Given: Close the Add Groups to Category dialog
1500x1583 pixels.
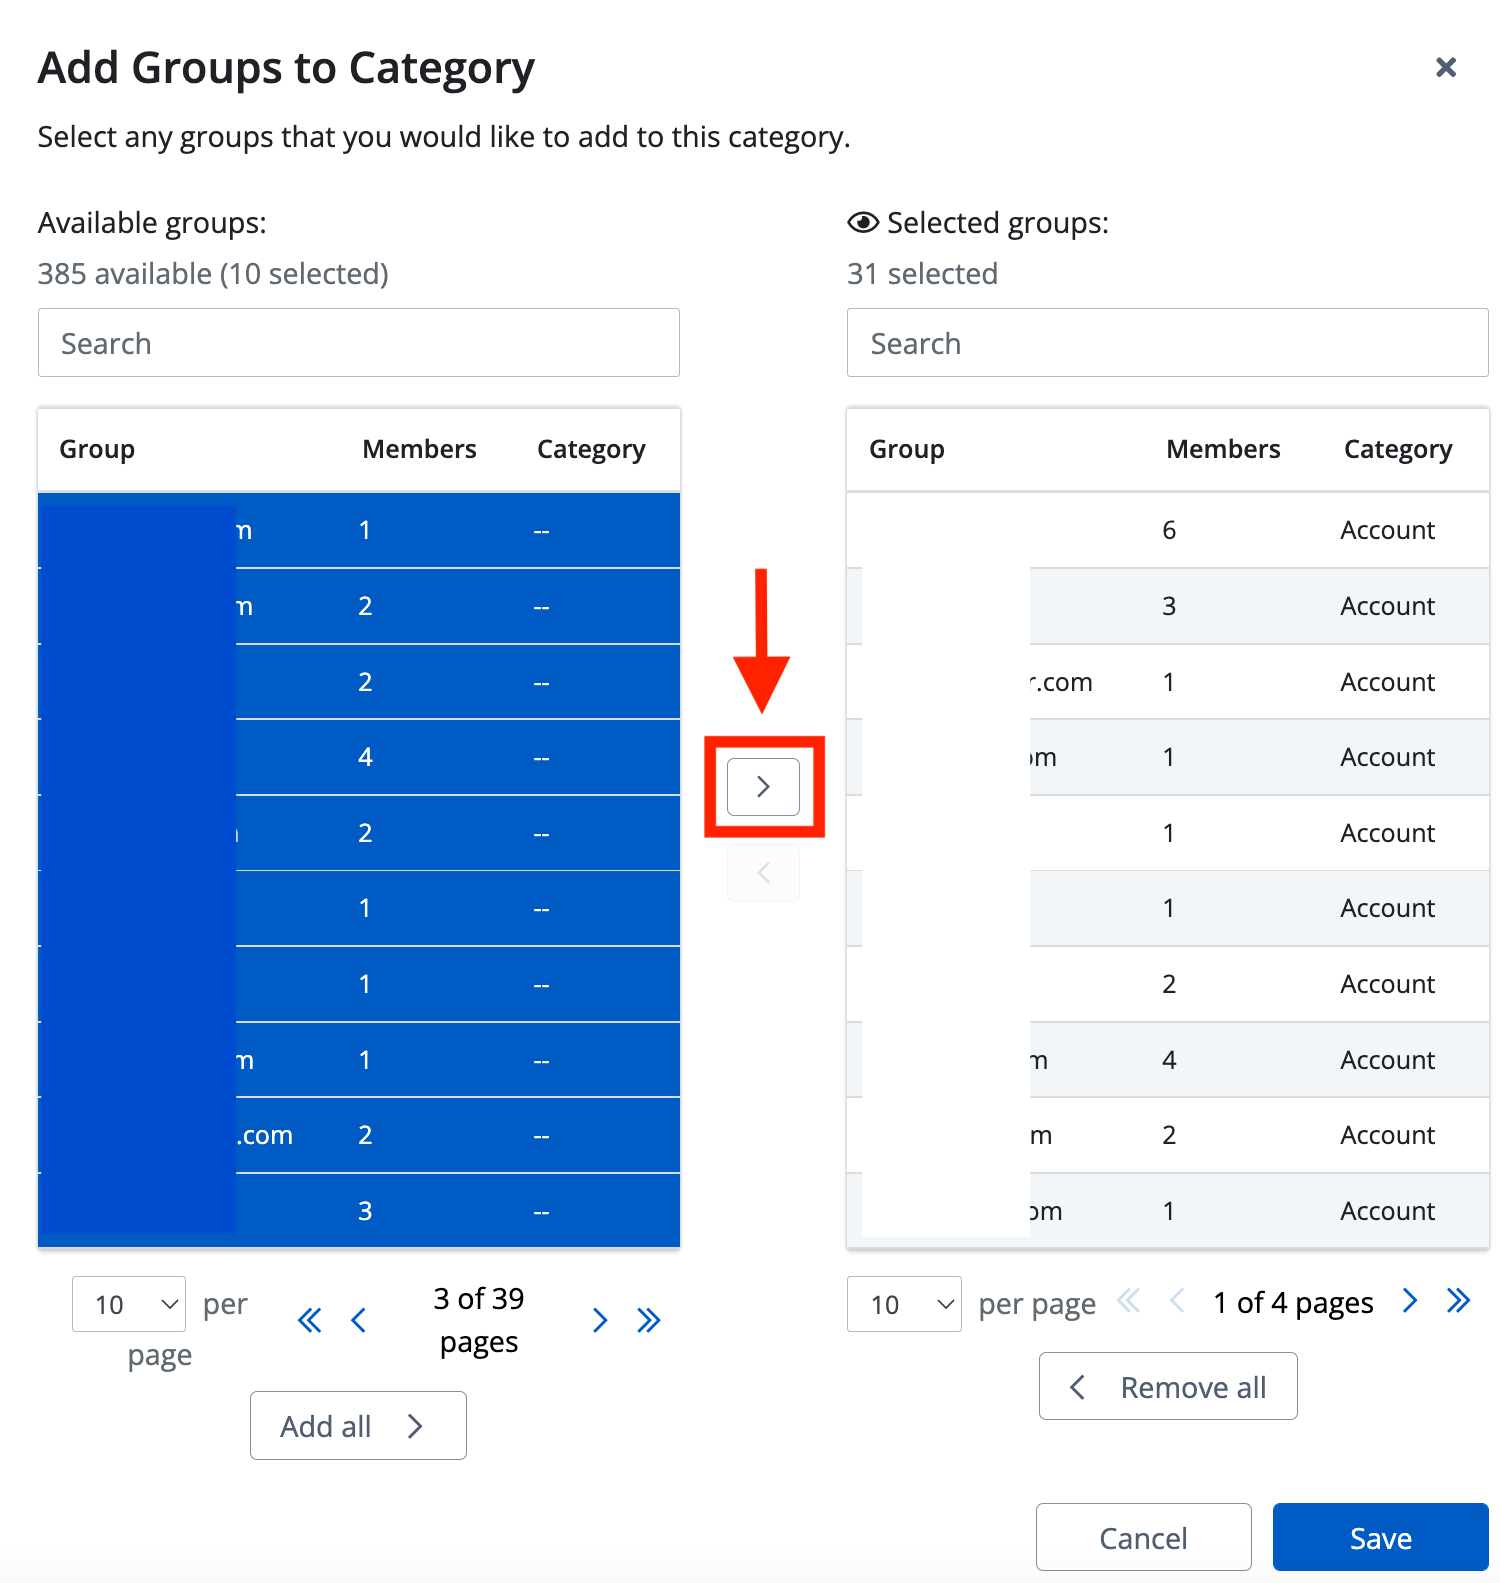Looking at the screenshot, I should pyautogui.click(x=1445, y=68).
